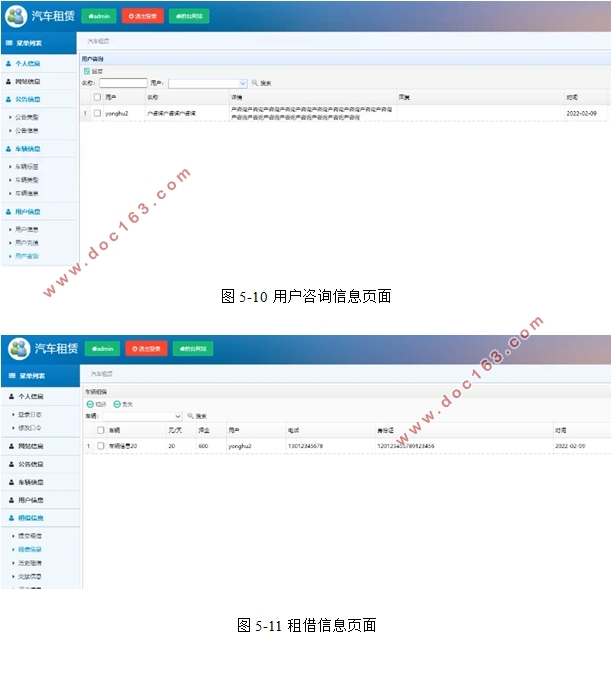Screen dimensions: 611x686
Task: Click person icon beside 网站信息 in Figure 5-11
Action: point(11,446)
